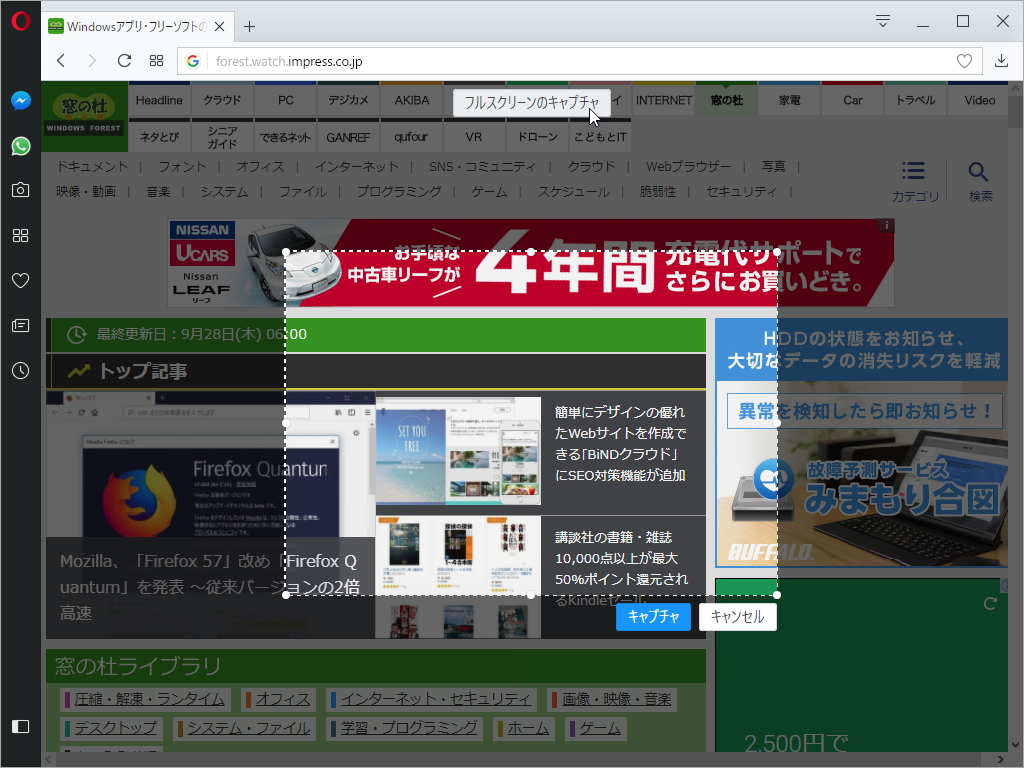The width and height of the screenshot is (1024, 768).
Task: Open Downloads via the address bar download icon
Action: (x=1001, y=60)
